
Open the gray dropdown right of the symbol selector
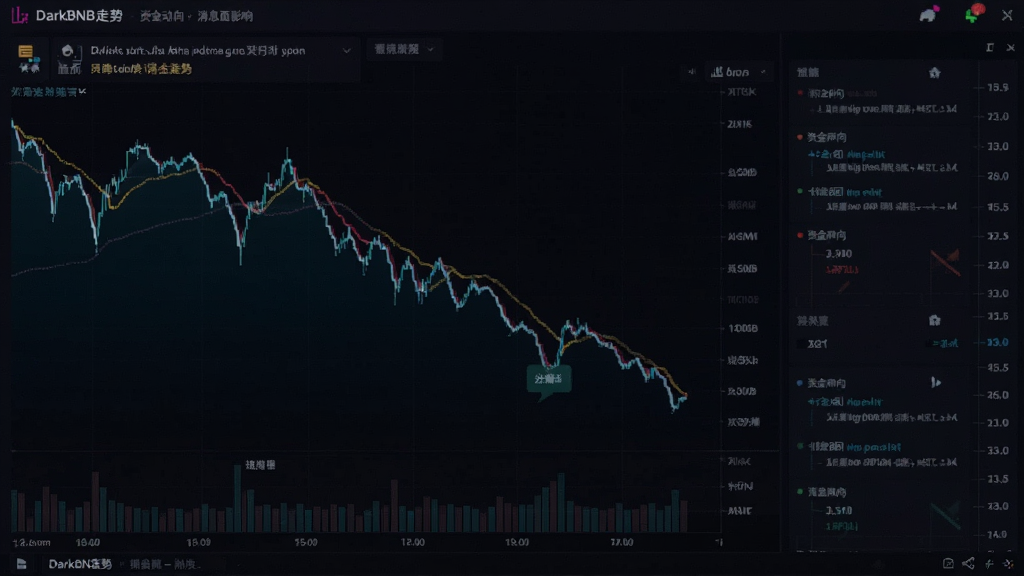(x=404, y=49)
